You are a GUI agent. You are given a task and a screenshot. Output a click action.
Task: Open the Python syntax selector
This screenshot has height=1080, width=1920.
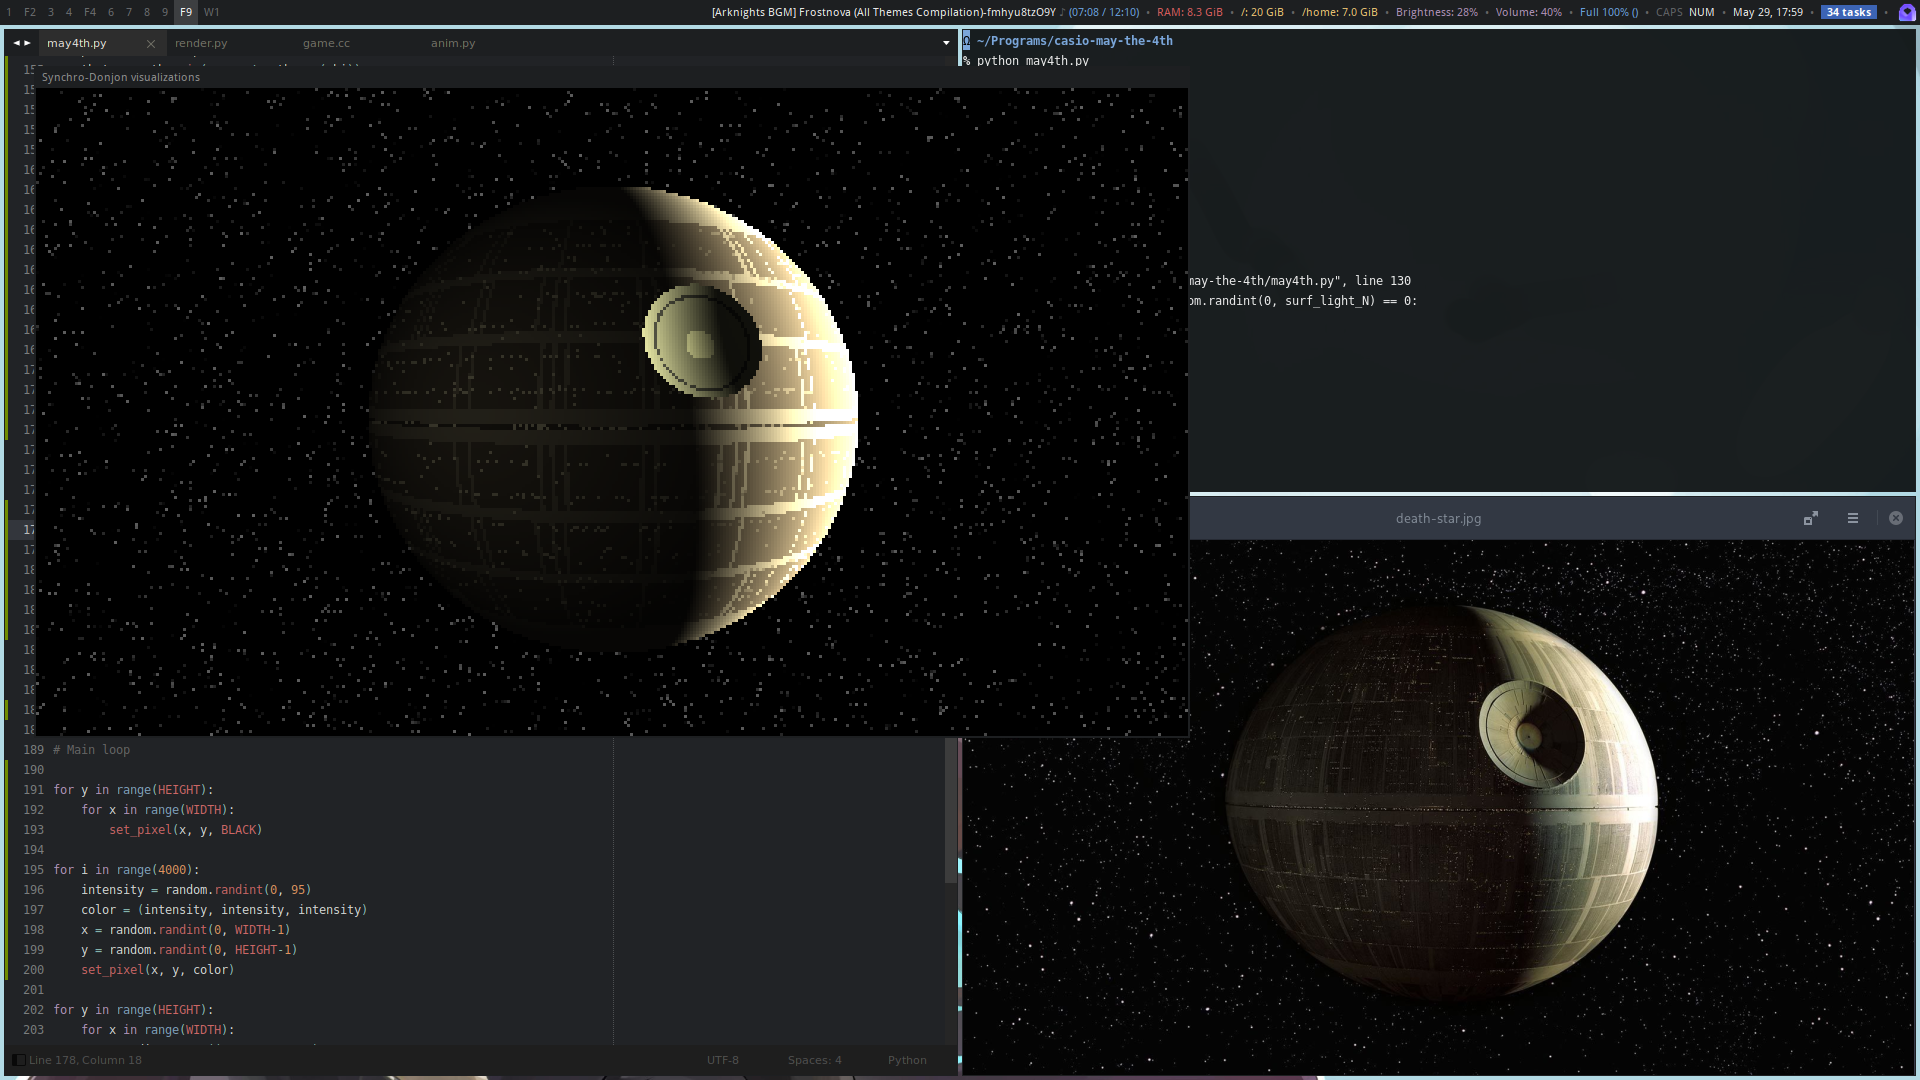pyautogui.click(x=907, y=1060)
